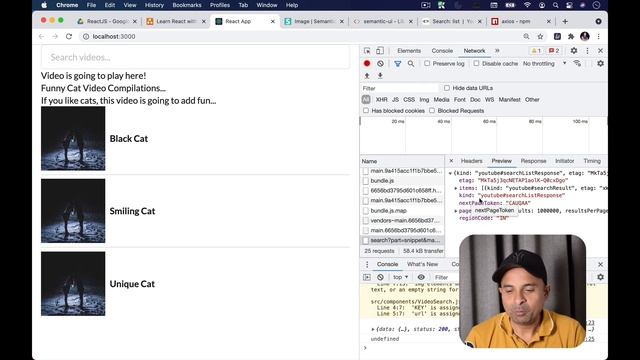The height and width of the screenshot is (360, 640).
Task: Open console live expression eye icon
Action: pos(421,277)
